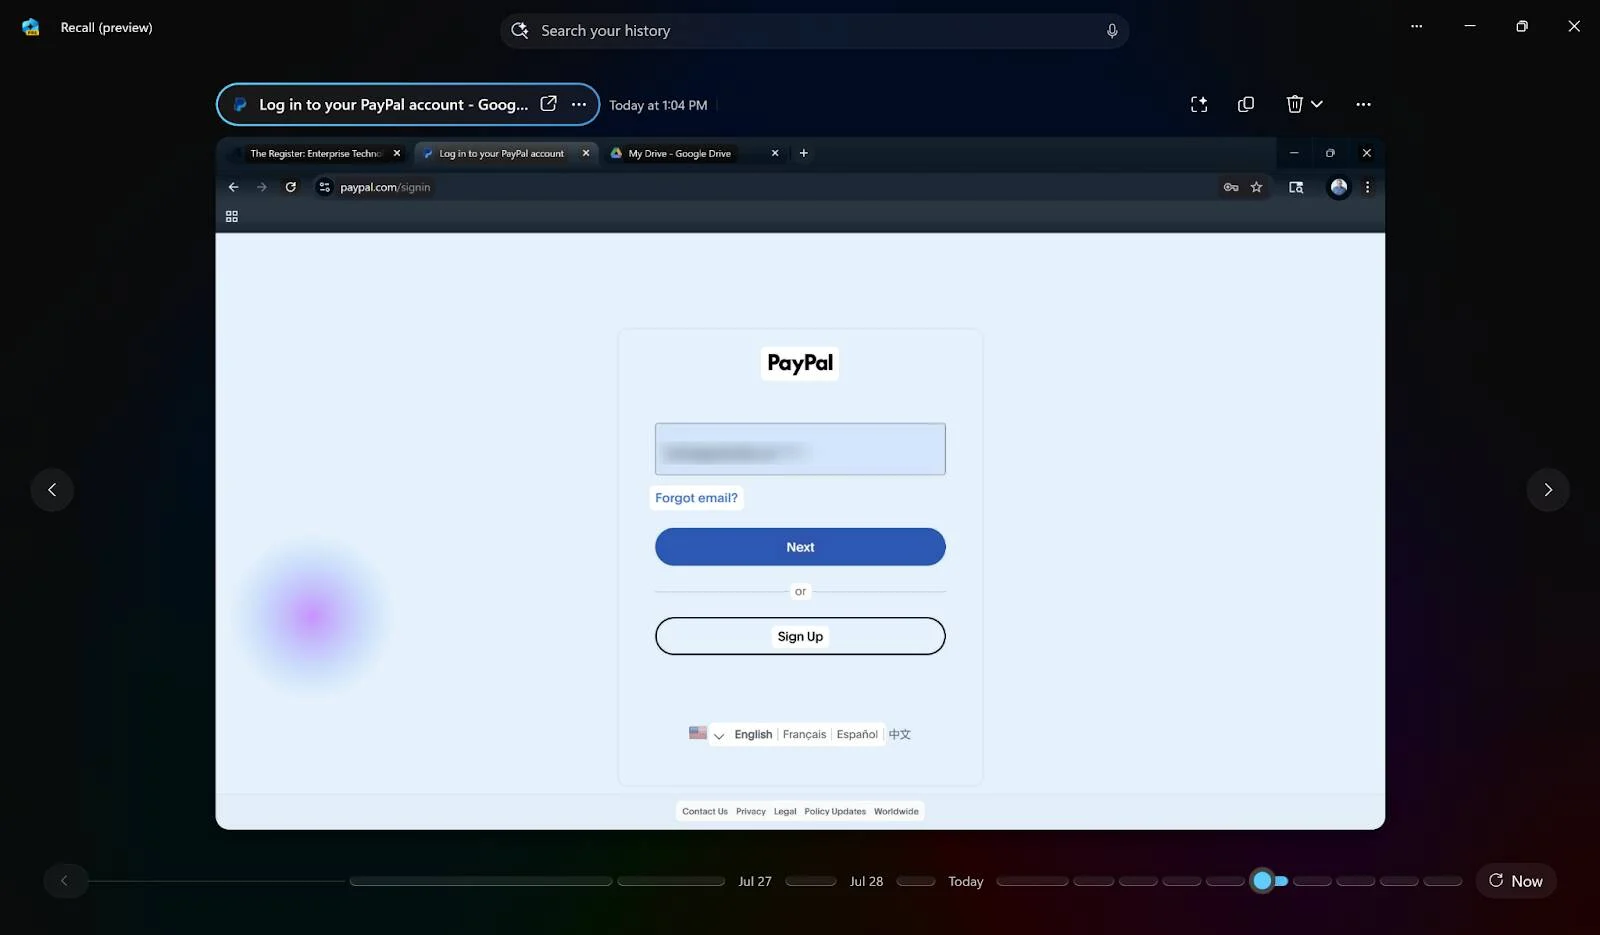Click the timeline position slider handle

(x=1263, y=881)
